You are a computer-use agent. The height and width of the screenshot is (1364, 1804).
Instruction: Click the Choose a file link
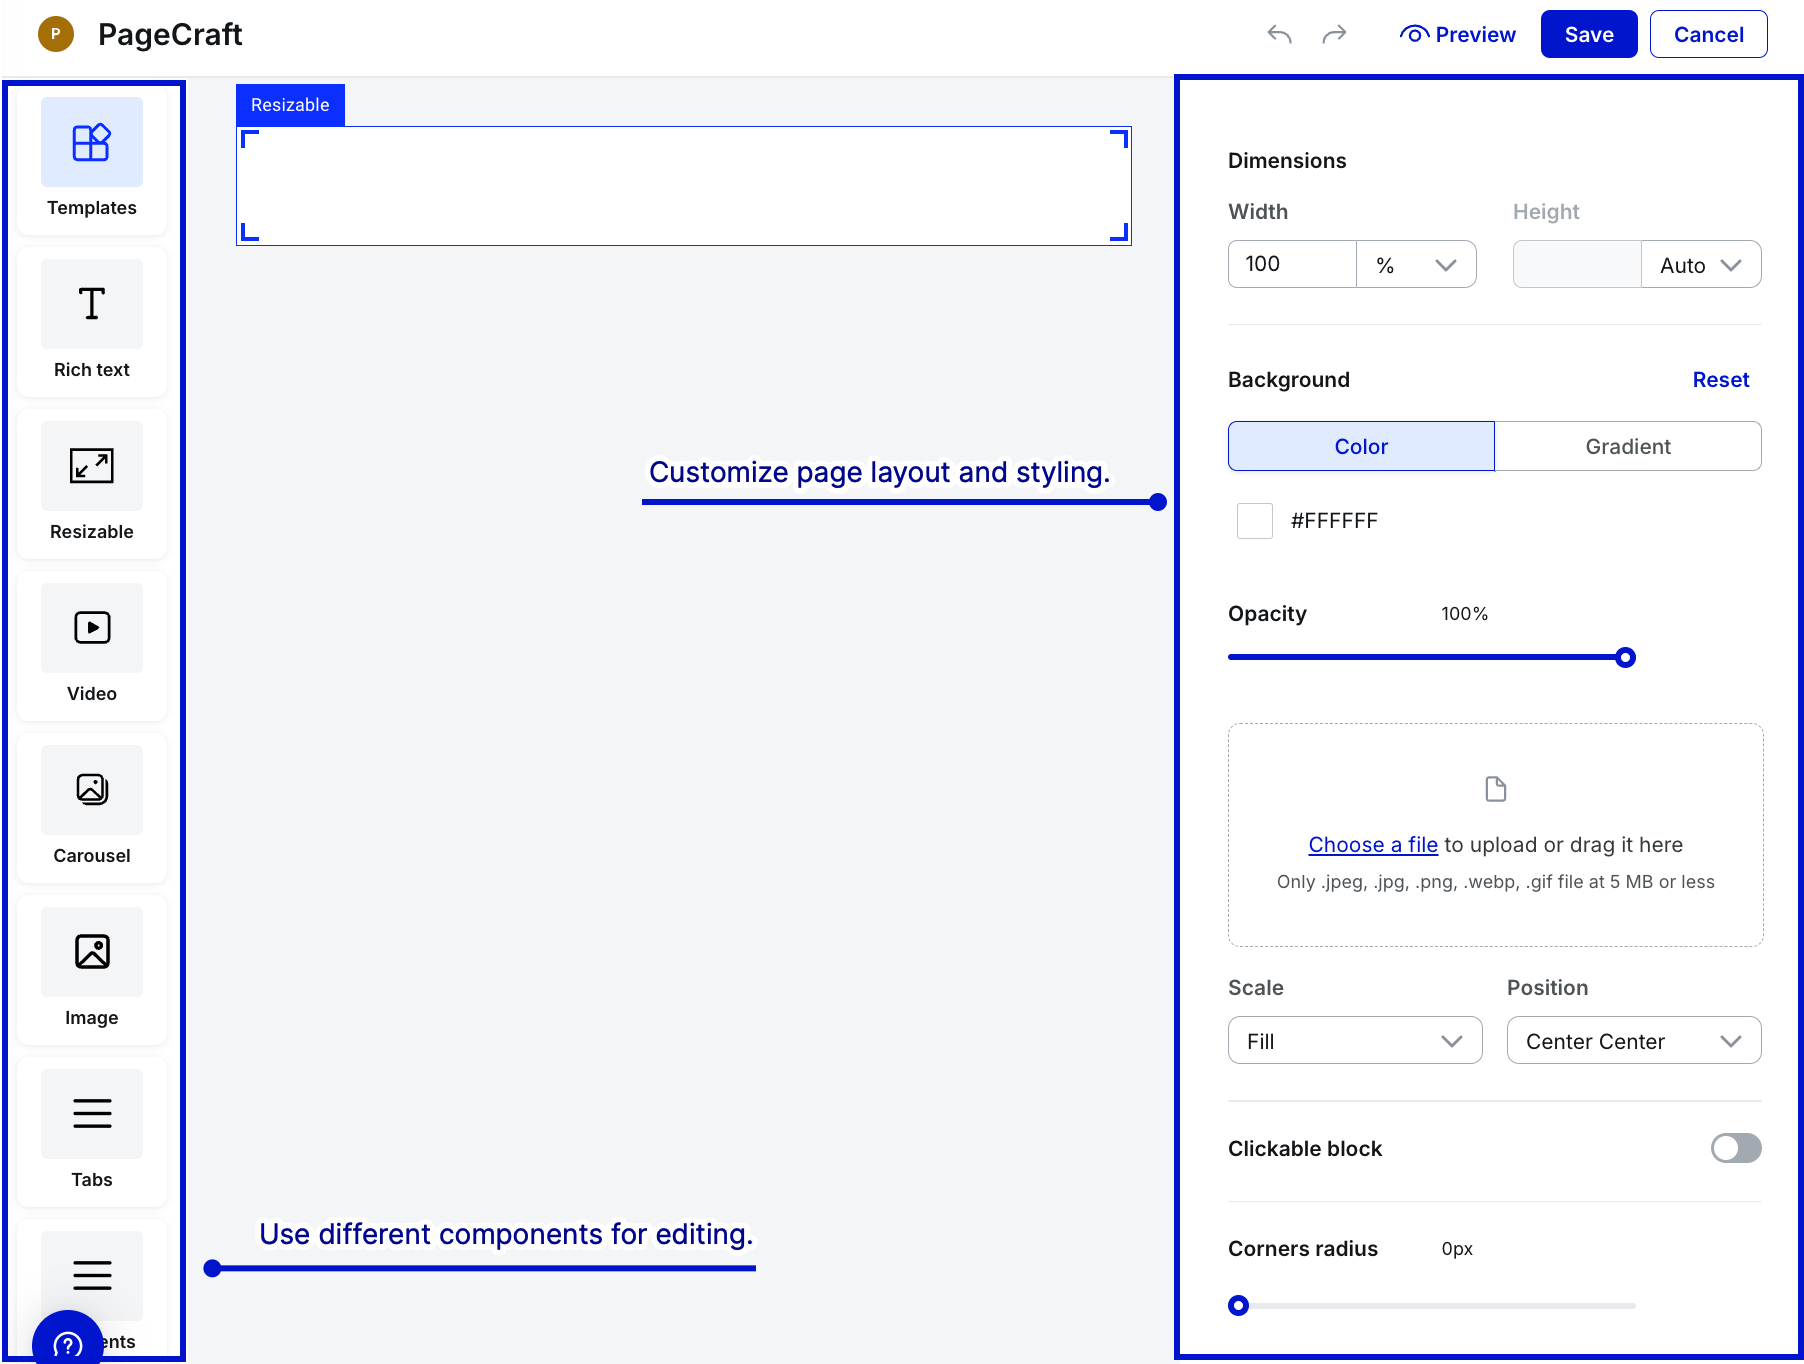point(1372,845)
